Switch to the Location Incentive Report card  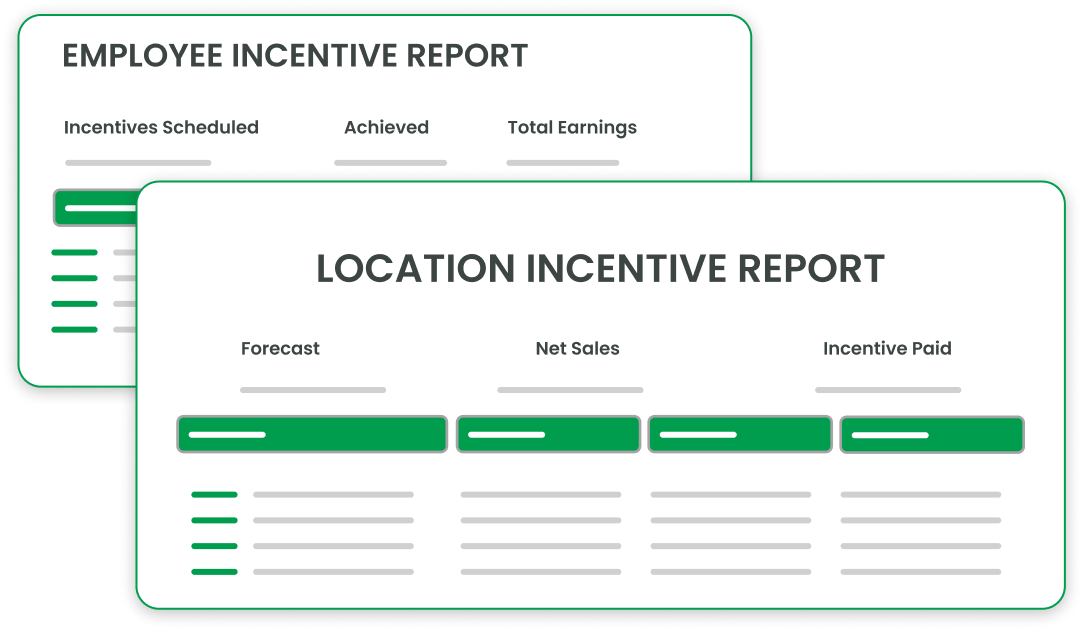600,268
